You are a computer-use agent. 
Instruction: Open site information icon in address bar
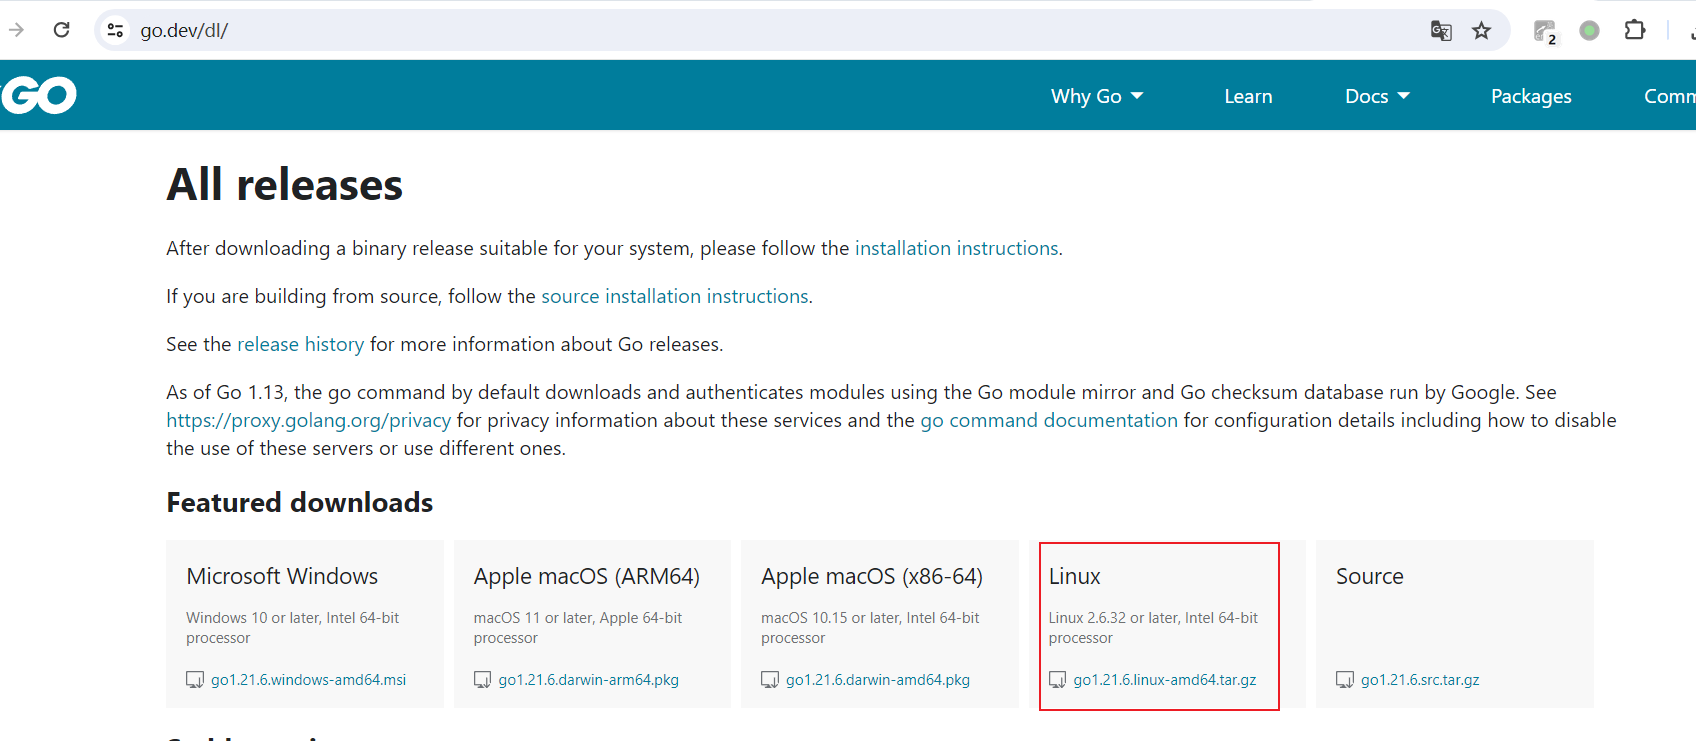(116, 31)
